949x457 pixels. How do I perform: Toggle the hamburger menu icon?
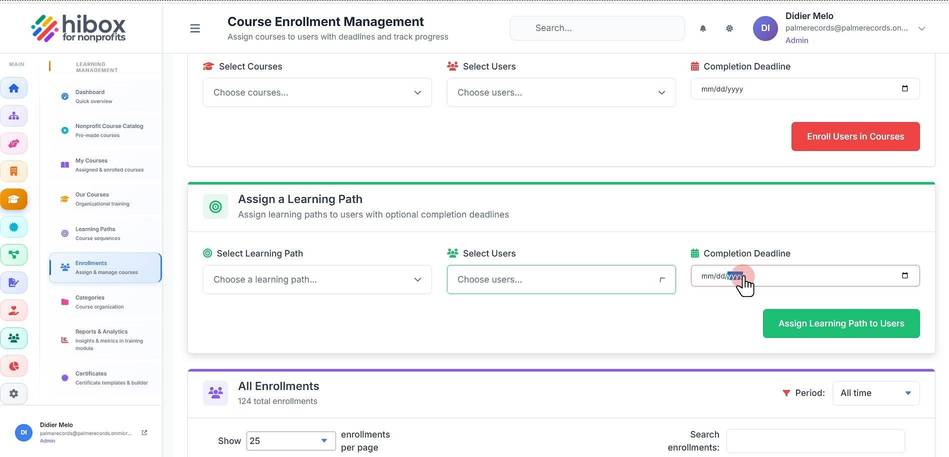pyautogui.click(x=195, y=28)
